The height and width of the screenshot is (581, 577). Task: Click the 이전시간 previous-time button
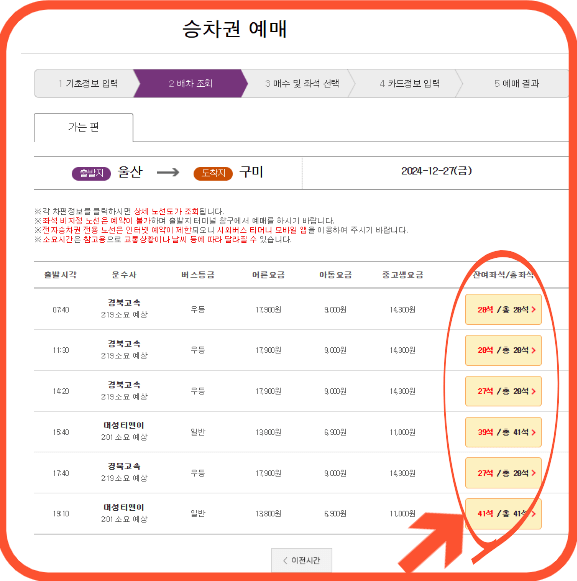coord(301,560)
